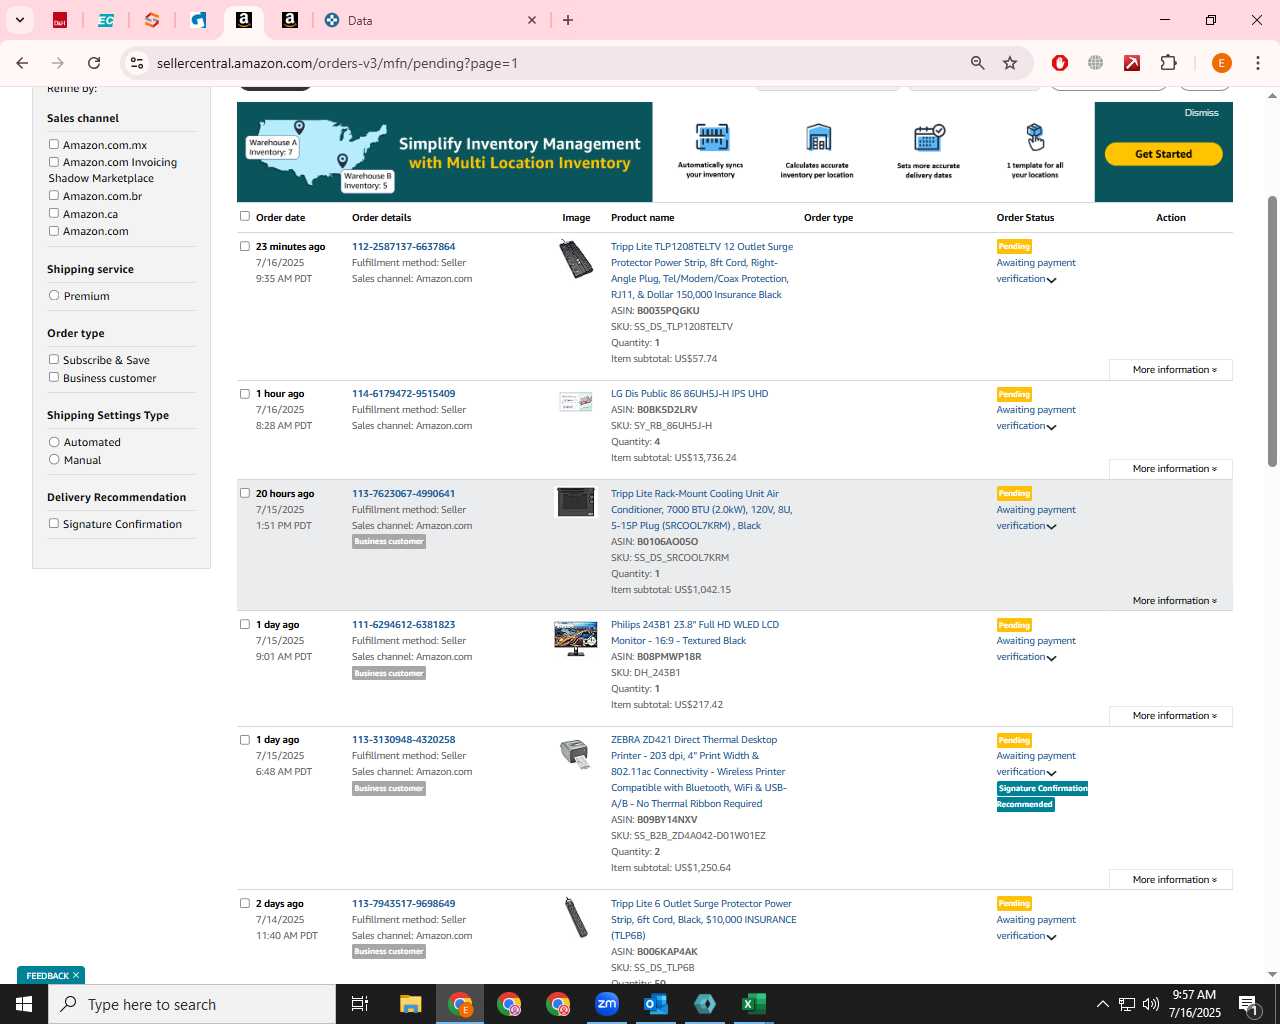Open Outlook from taskbar

pyautogui.click(x=656, y=1004)
